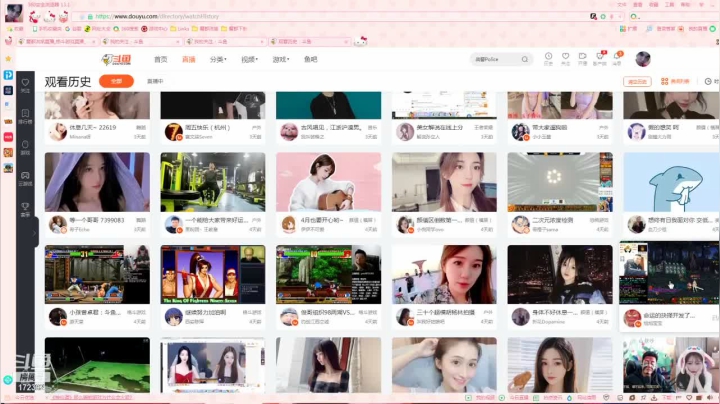Open the history clock icon in header
720x404 pixels.
(x=548, y=58)
